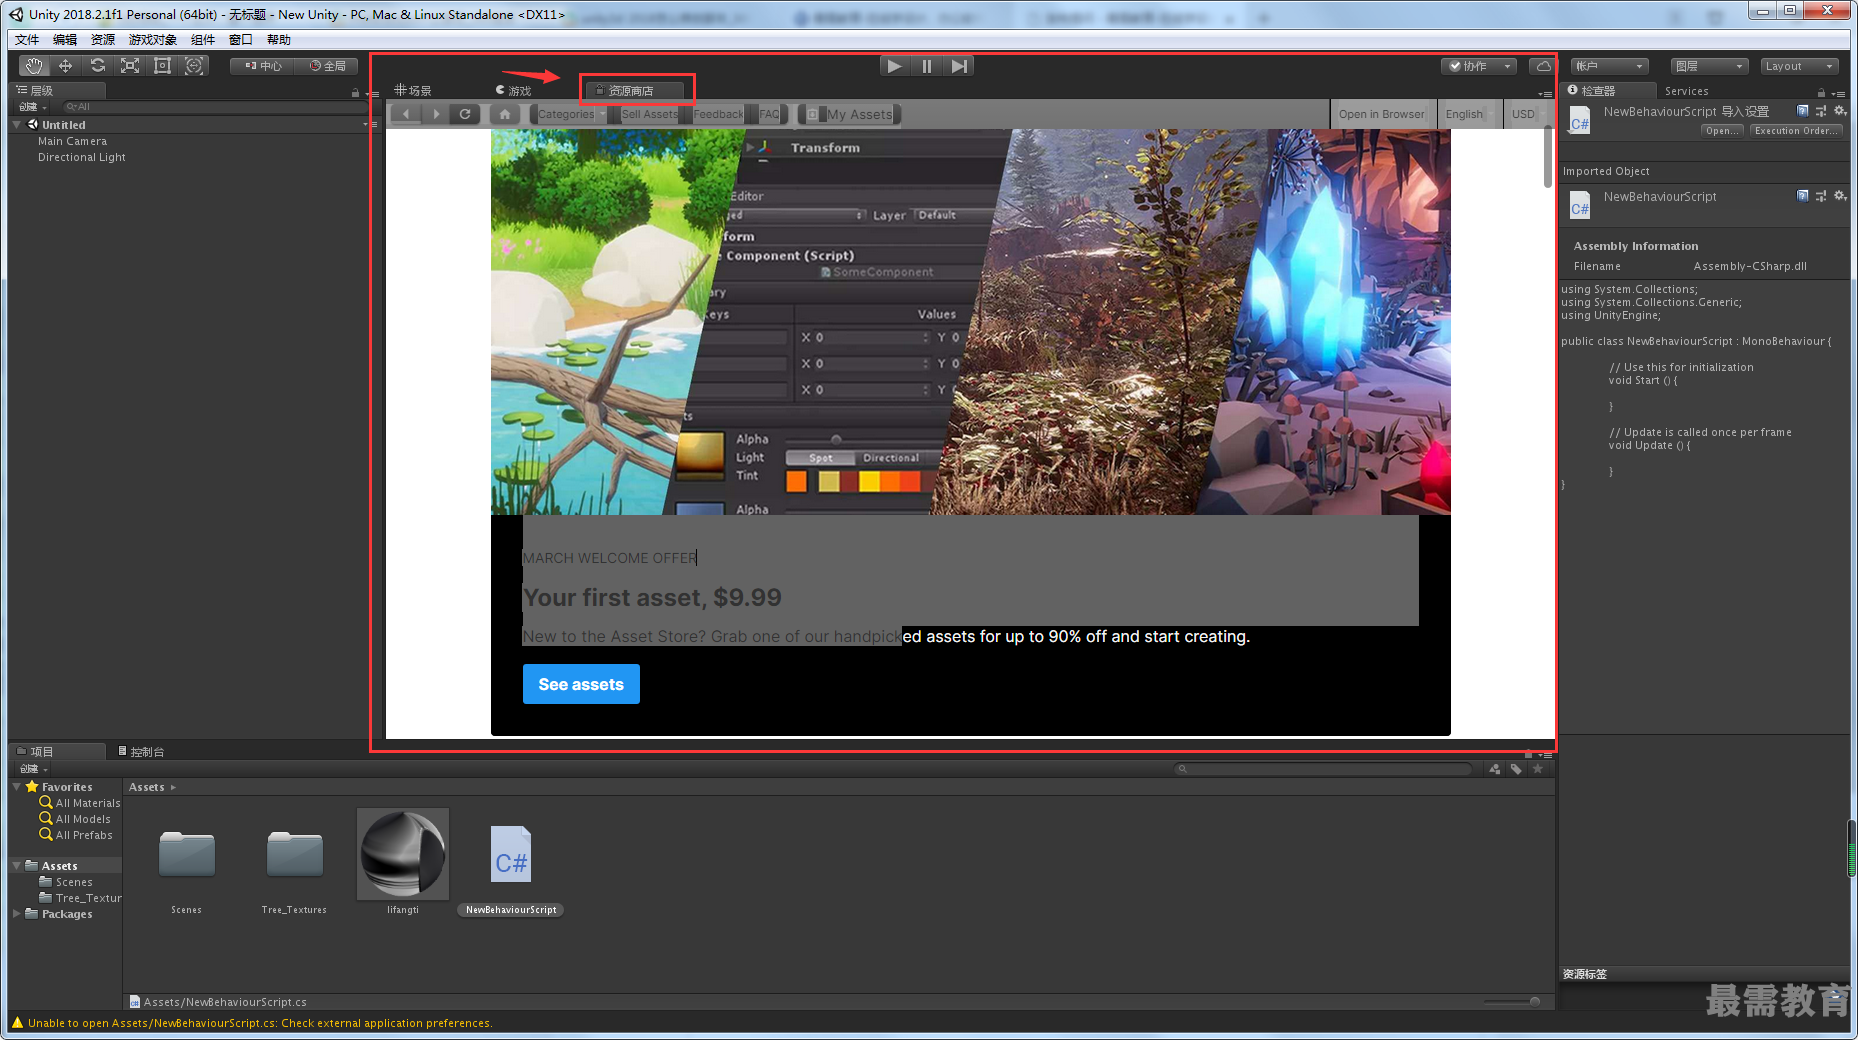
Task: Select the Move tool
Action: coord(66,66)
